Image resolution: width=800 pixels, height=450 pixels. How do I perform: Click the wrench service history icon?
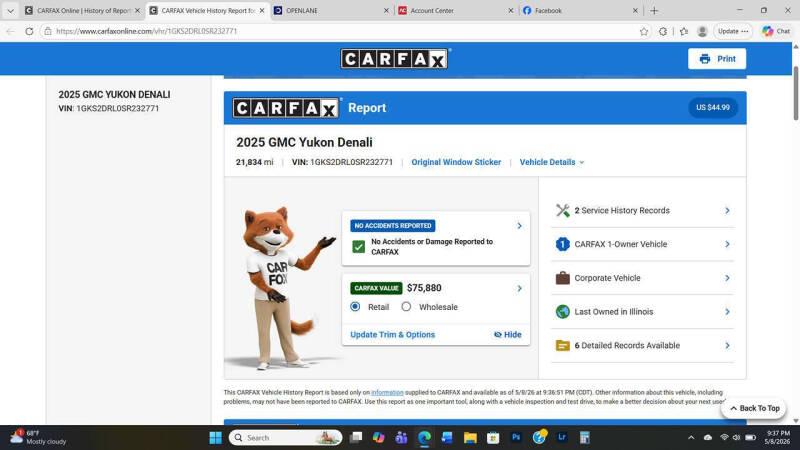pyautogui.click(x=562, y=210)
